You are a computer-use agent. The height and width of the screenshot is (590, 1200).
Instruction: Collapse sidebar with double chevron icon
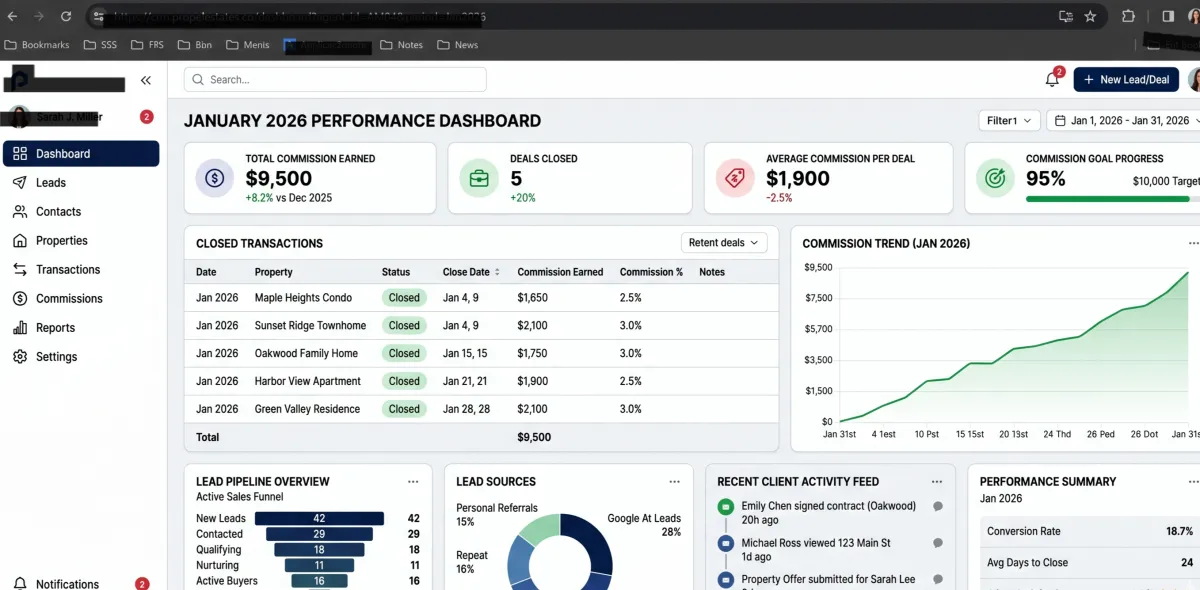tap(146, 80)
